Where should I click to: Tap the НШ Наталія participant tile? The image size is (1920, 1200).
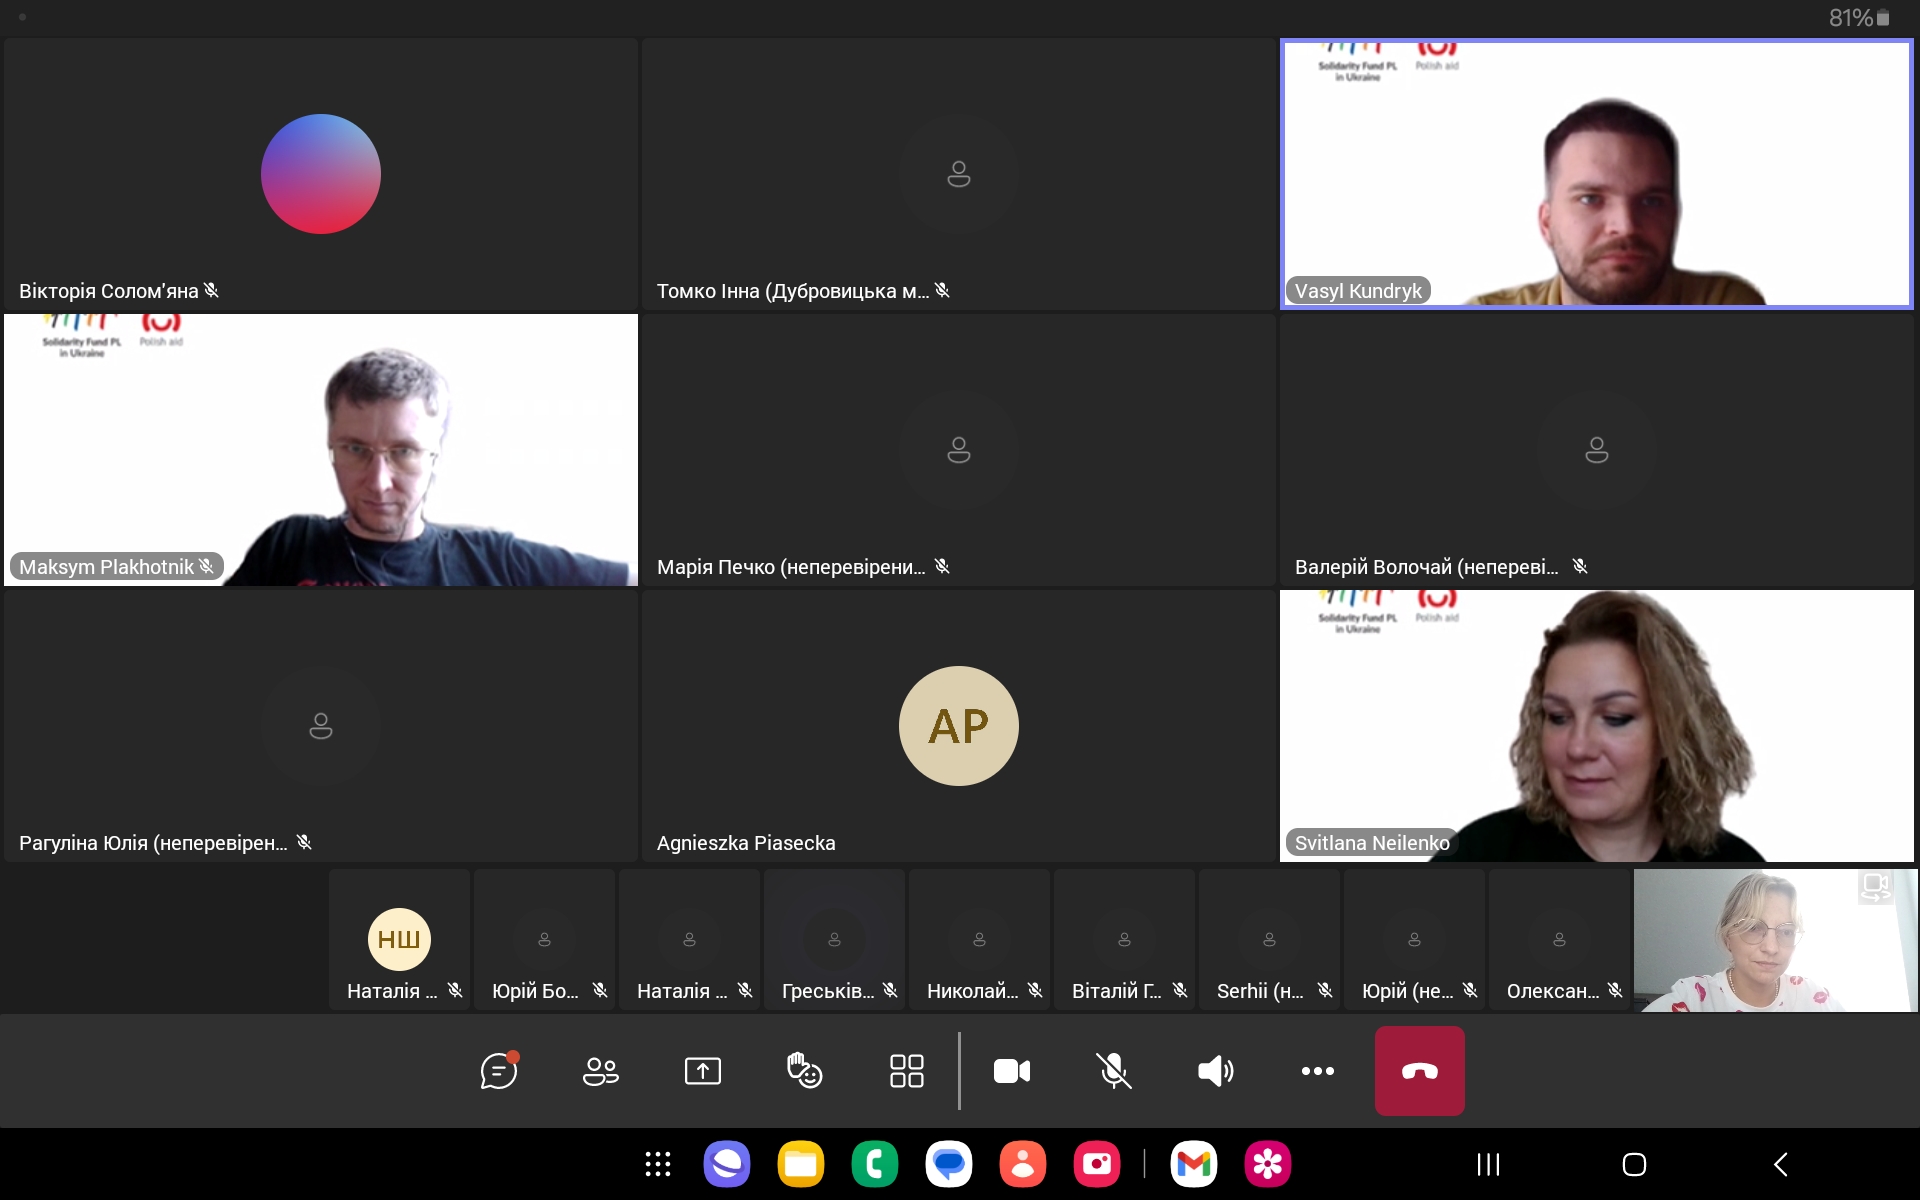click(399, 941)
